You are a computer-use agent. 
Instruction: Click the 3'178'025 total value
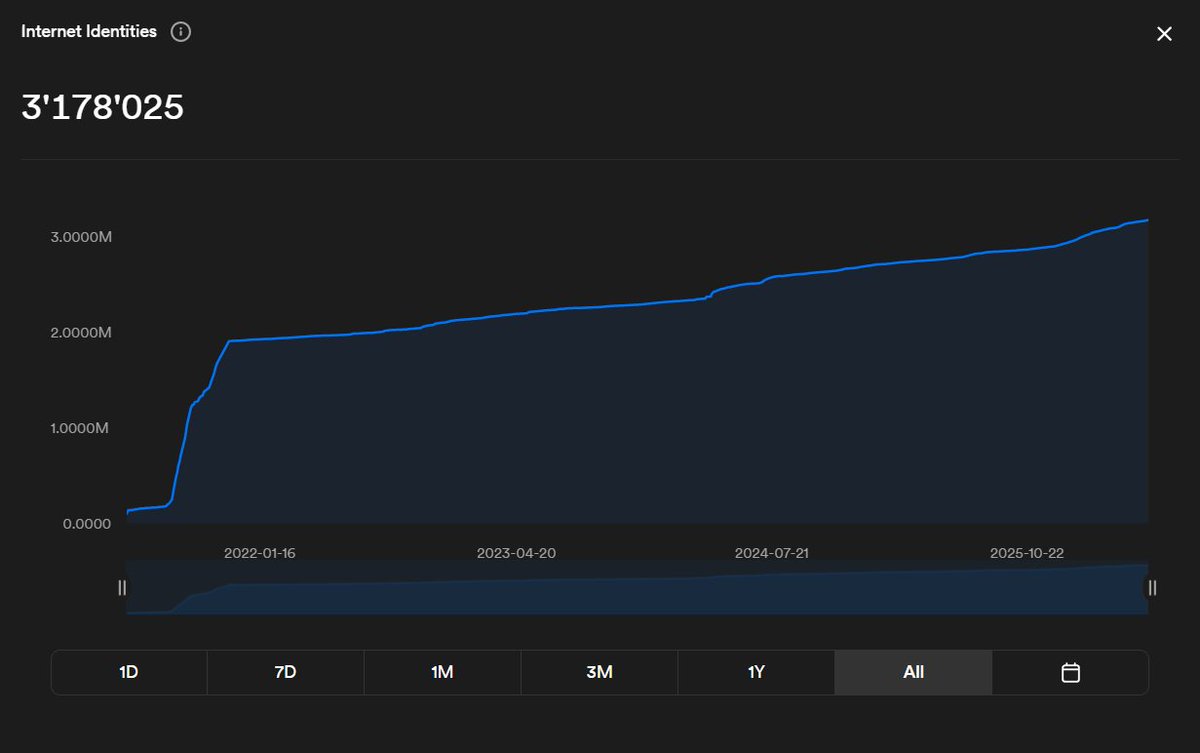(x=103, y=107)
